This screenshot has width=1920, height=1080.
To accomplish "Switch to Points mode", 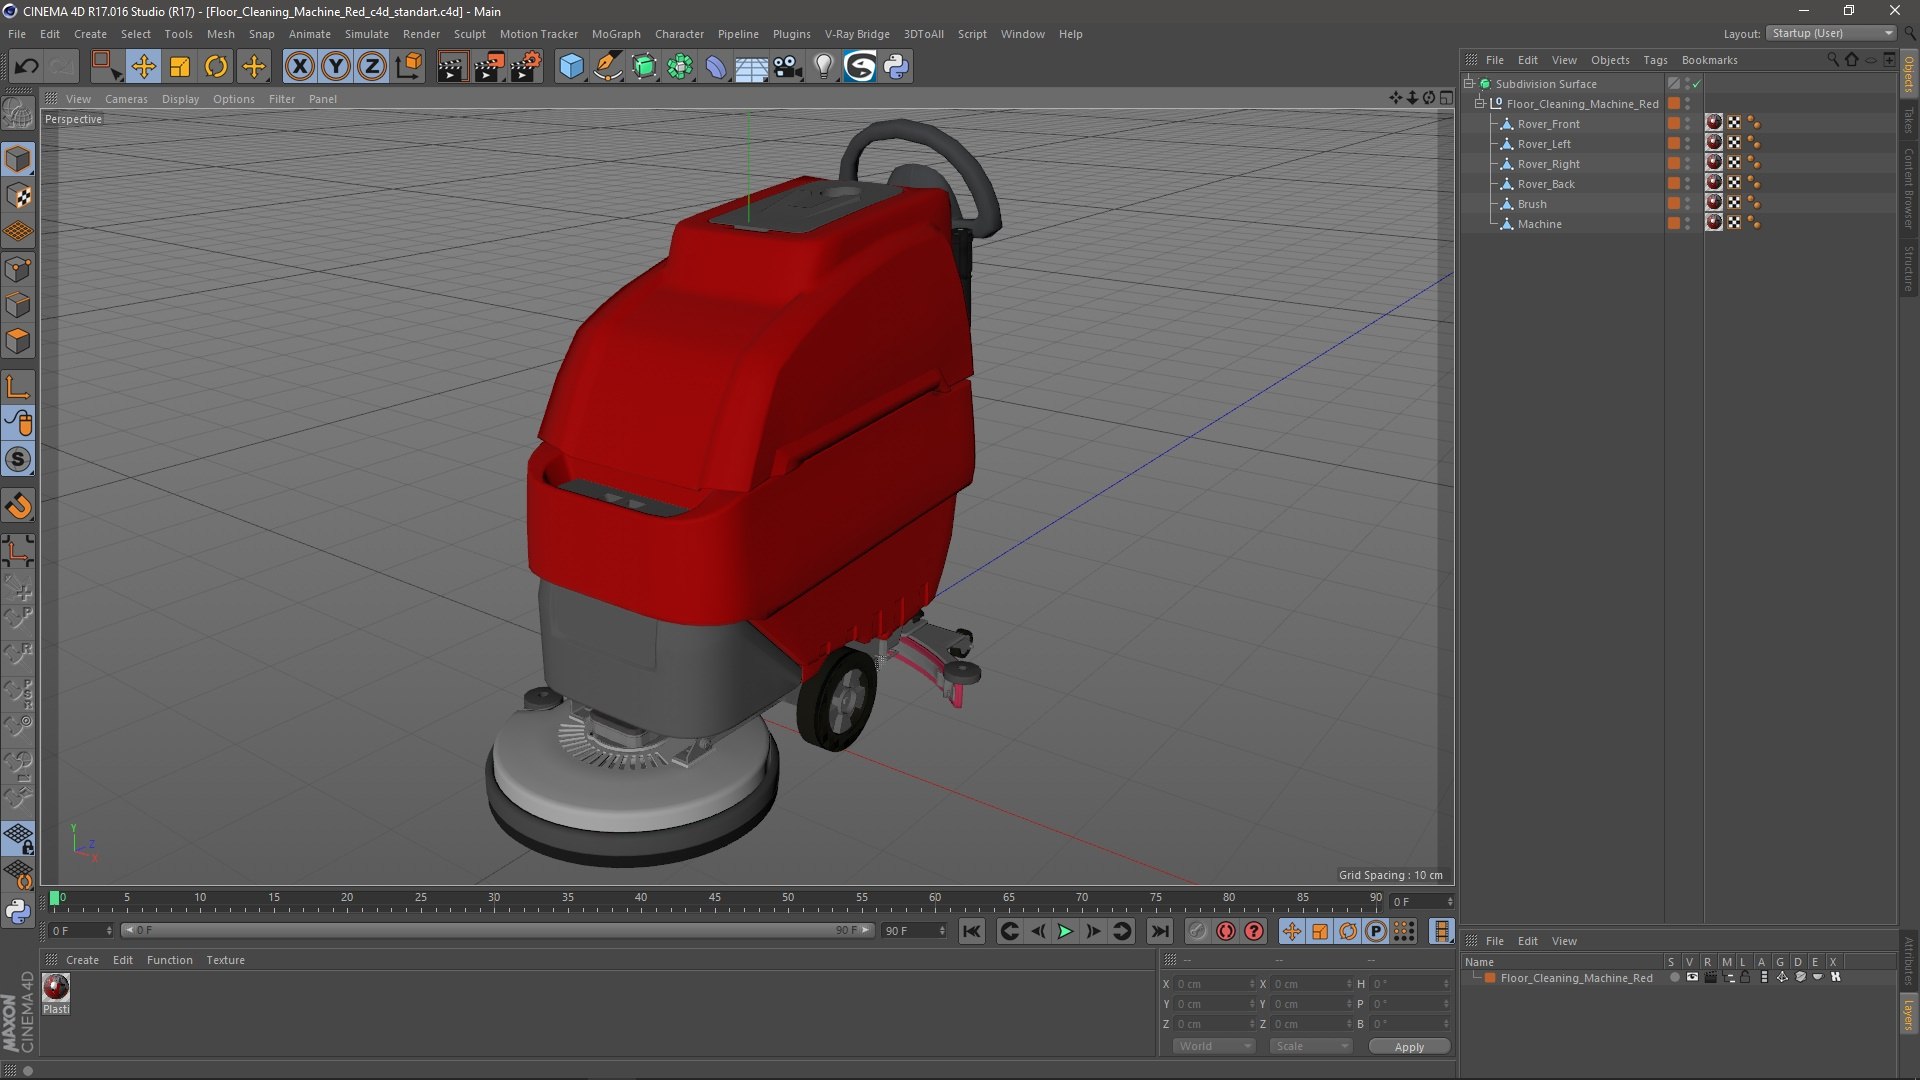I will point(18,268).
